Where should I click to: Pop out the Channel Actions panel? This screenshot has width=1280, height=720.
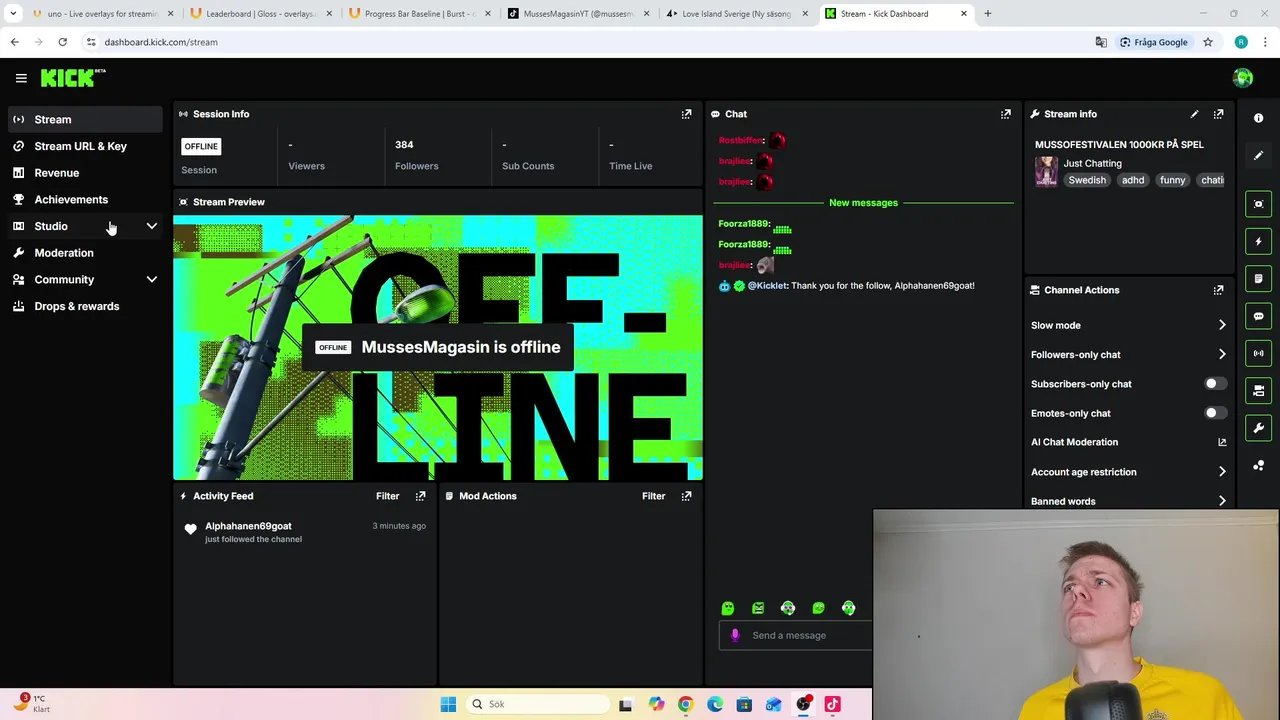(1218, 290)
